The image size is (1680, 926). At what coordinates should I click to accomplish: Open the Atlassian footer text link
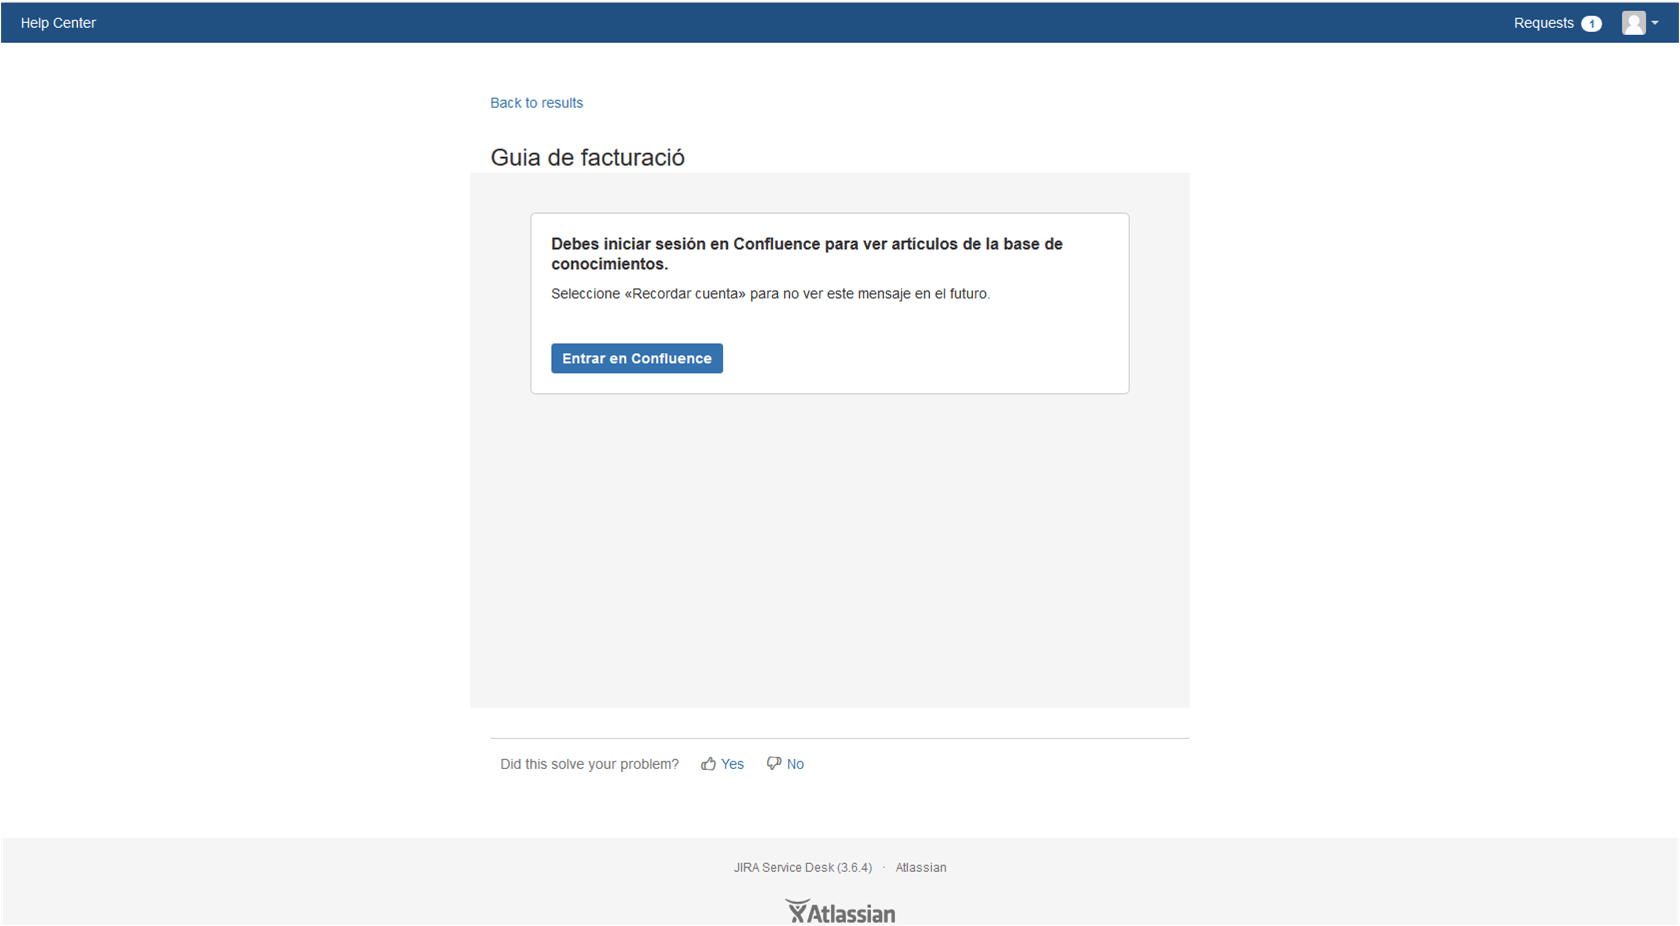tap(921, 868)
